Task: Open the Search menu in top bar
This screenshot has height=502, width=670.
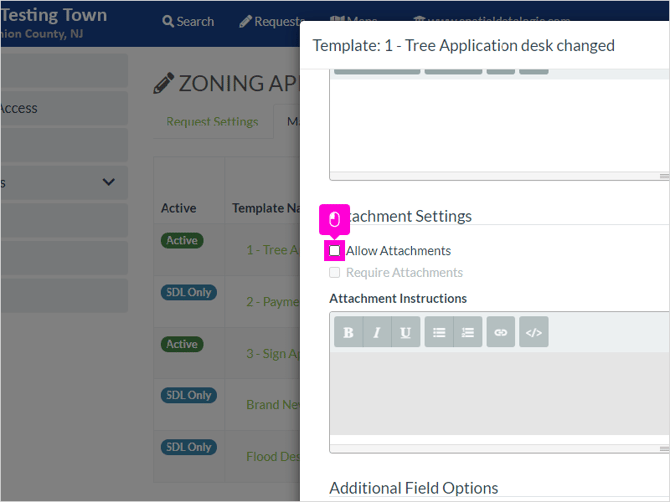Action: pyautogui.click(x=188, y=21)
